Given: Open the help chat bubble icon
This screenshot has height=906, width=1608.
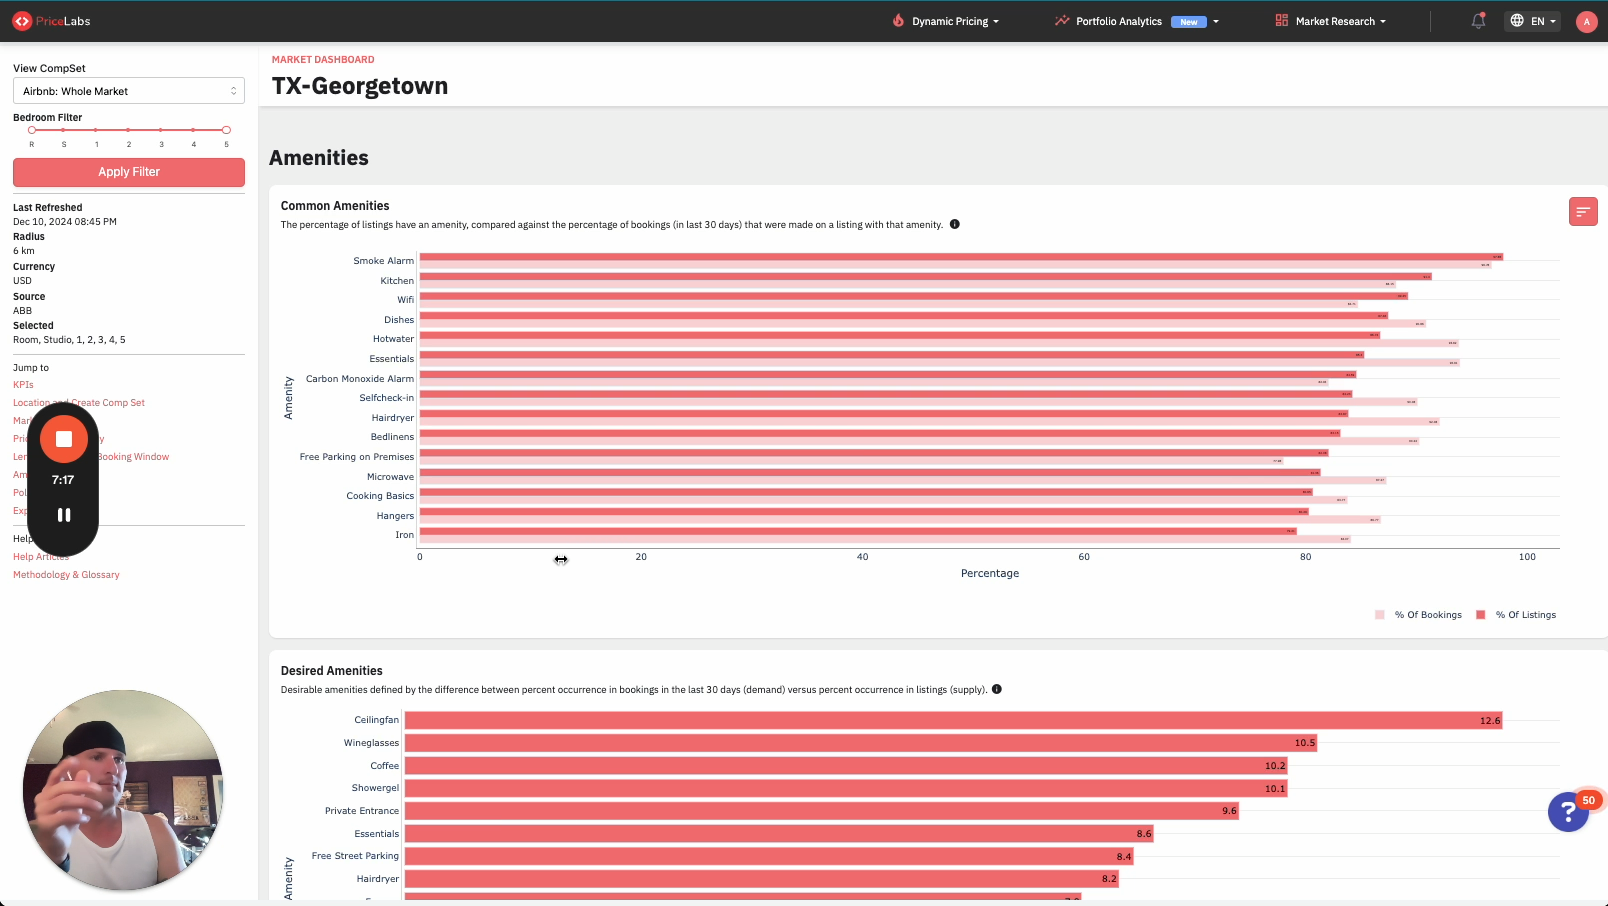Looking at the screenshot, I should [1568, 812].
